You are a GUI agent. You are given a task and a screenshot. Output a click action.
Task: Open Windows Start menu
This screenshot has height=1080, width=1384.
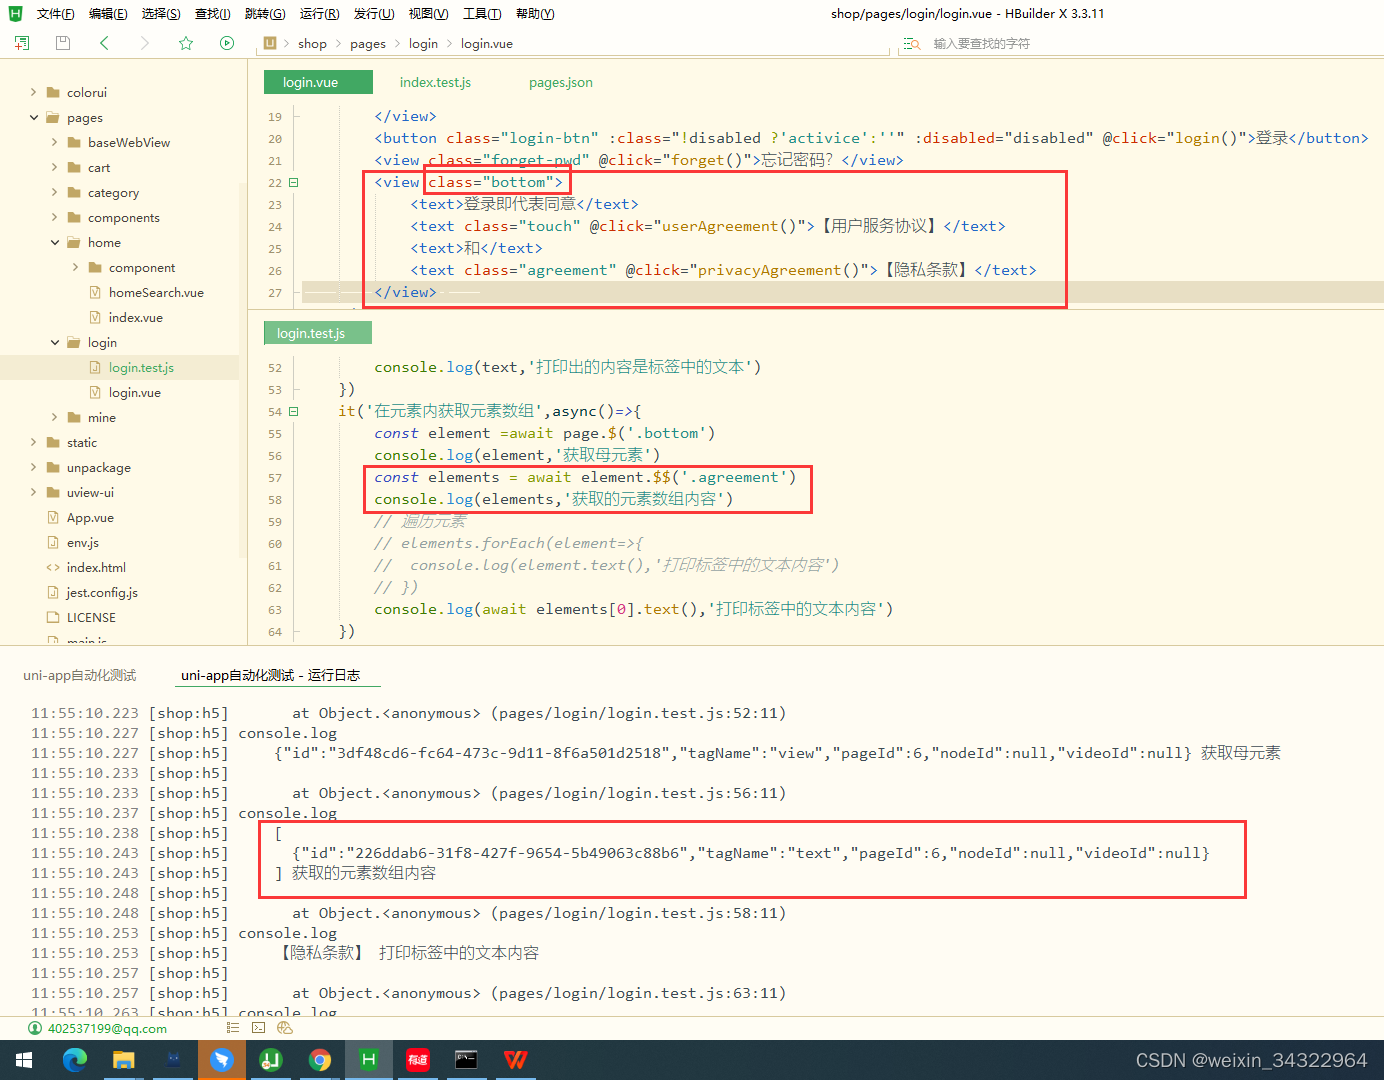(x=24, y=1060)
